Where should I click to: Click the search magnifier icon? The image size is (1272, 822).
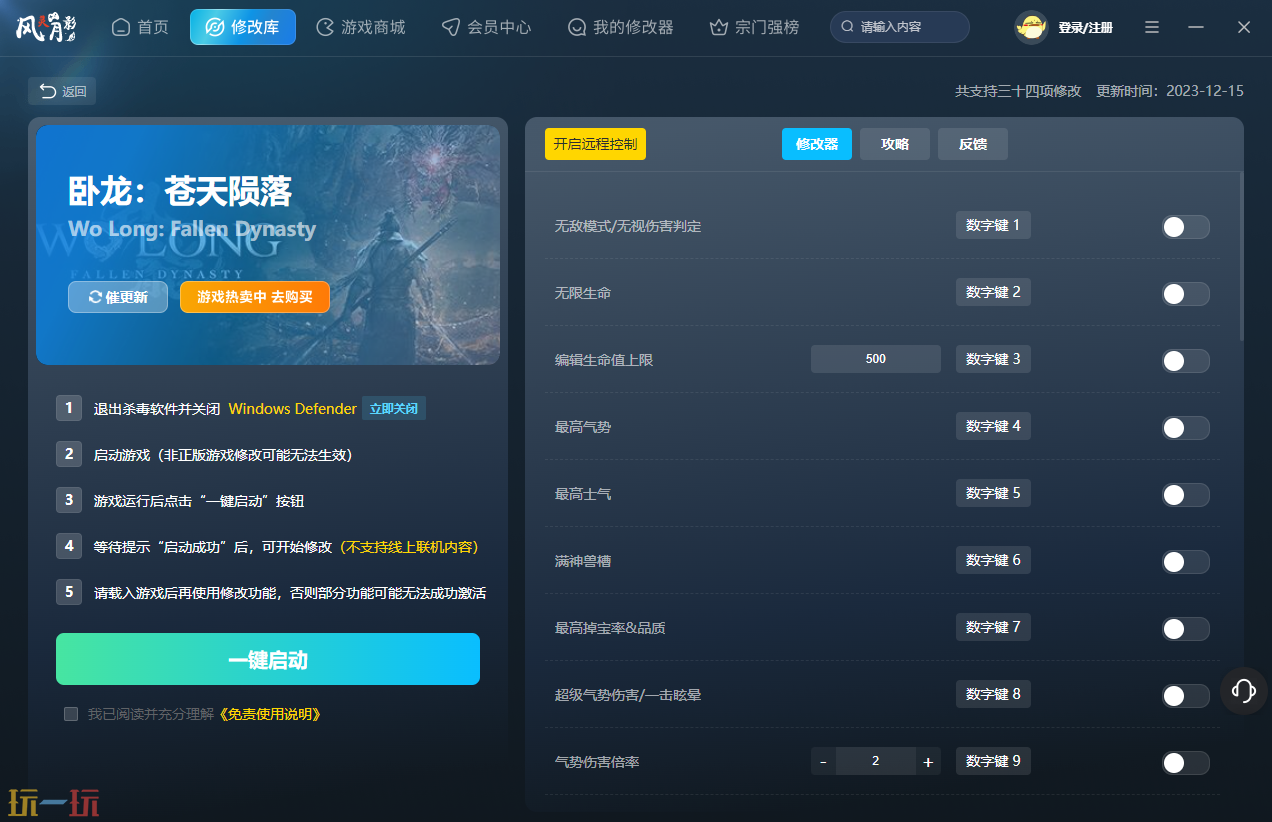(x=848, y=27)
